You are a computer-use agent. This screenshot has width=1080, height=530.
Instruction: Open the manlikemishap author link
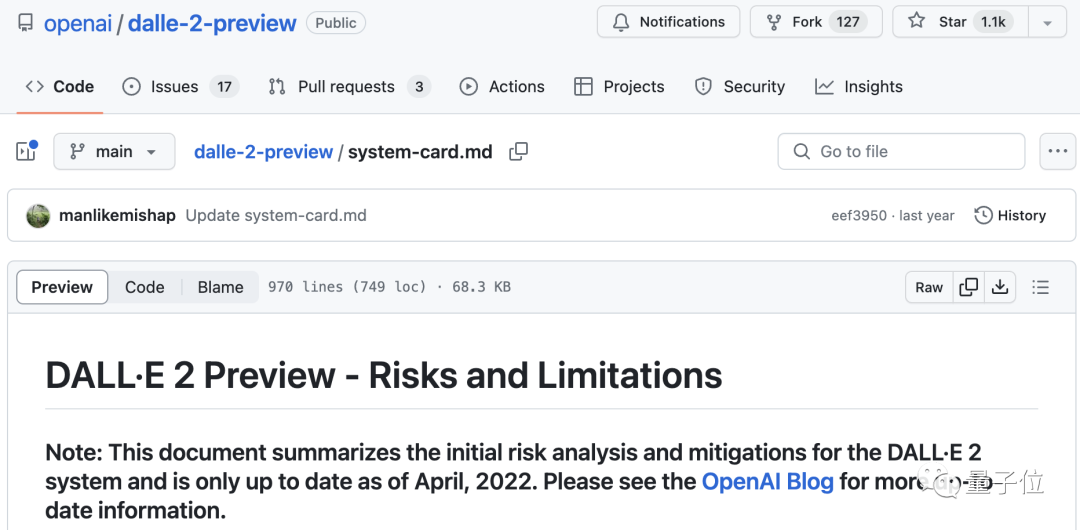117,216
